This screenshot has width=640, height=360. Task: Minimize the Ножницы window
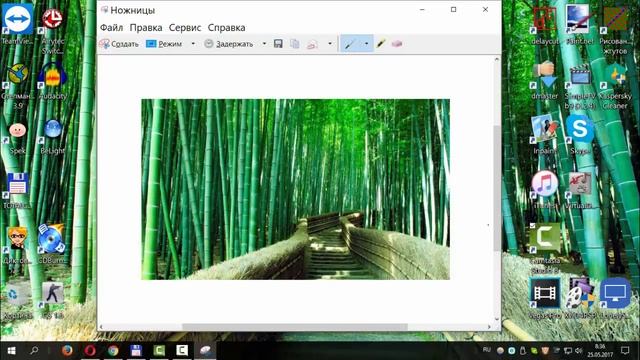(422, 9)
